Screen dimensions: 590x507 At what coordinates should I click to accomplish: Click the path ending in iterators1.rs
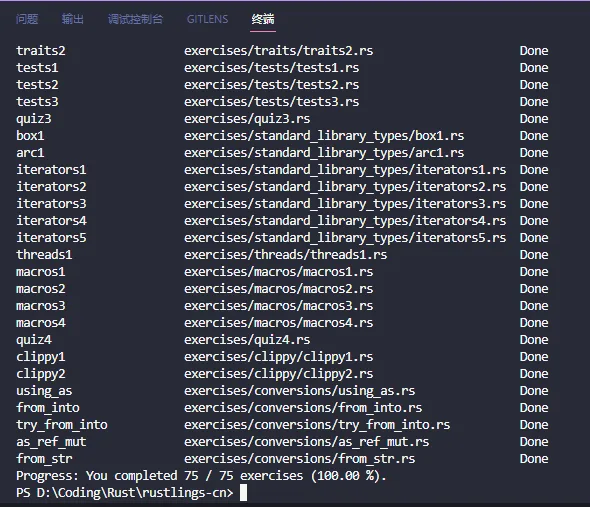pyautogui.click(x=345, y=169)
